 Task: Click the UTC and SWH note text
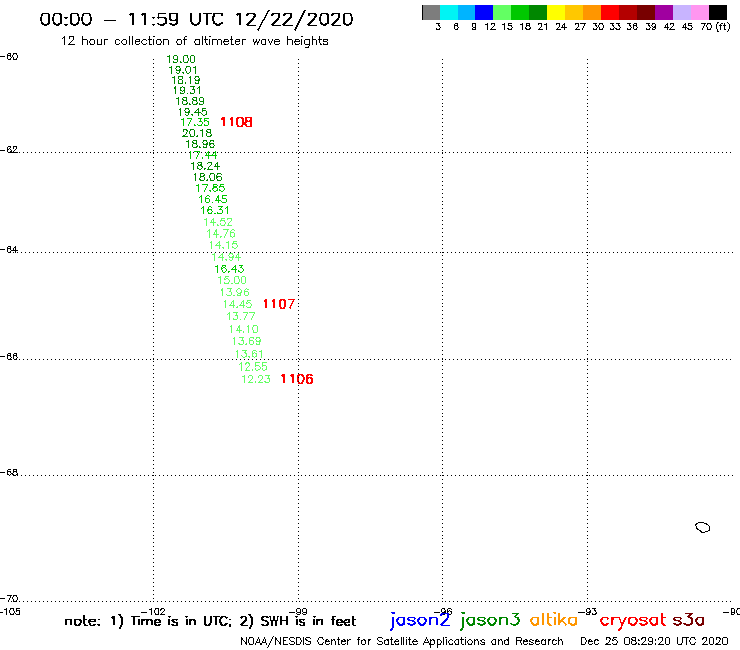210,621
